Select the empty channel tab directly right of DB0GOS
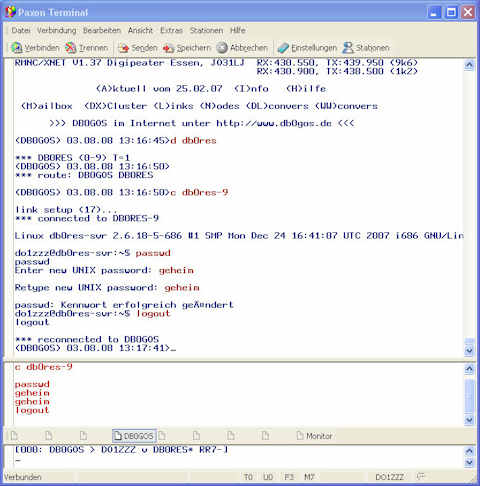The height and width of the screenshot is (486, 480). click(x=162, y=436)
